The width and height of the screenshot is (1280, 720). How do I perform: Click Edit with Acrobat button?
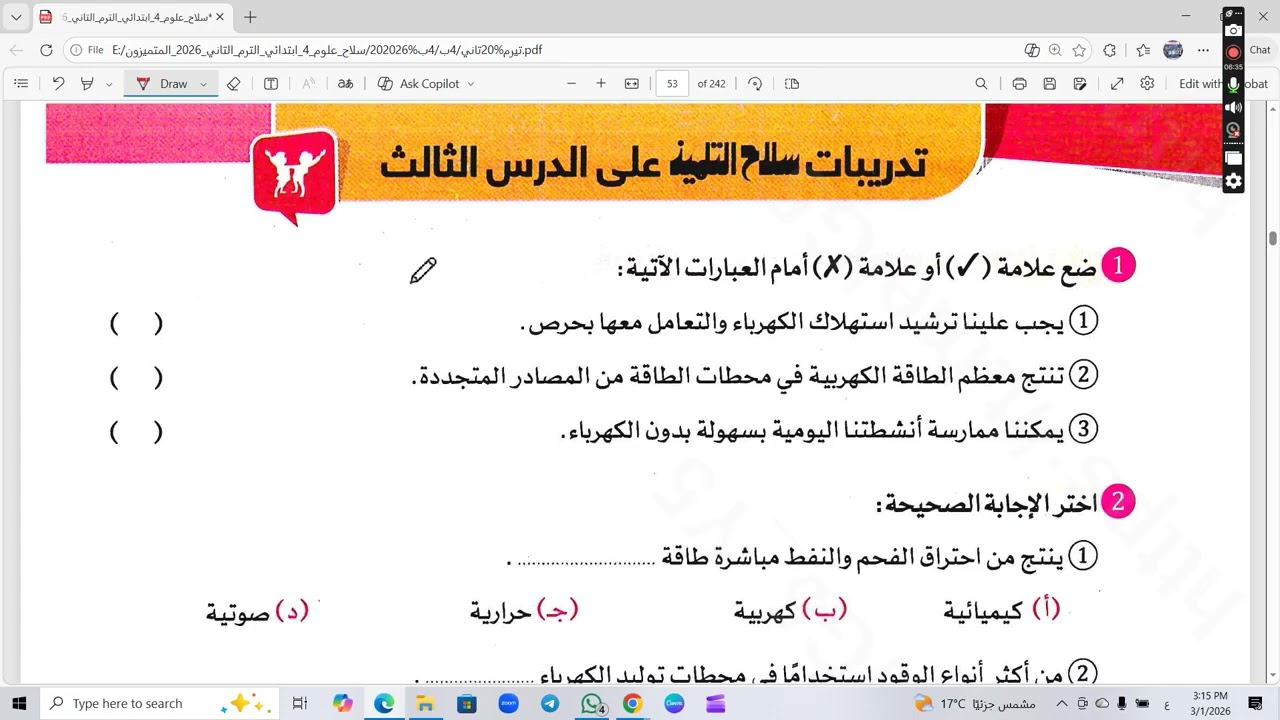[1223, 84]
